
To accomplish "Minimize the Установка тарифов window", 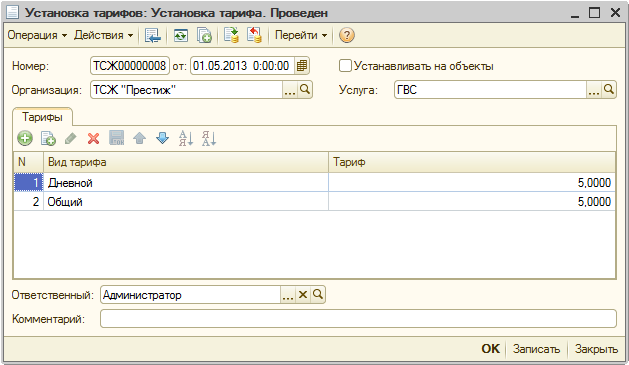I will coord(575,13).
